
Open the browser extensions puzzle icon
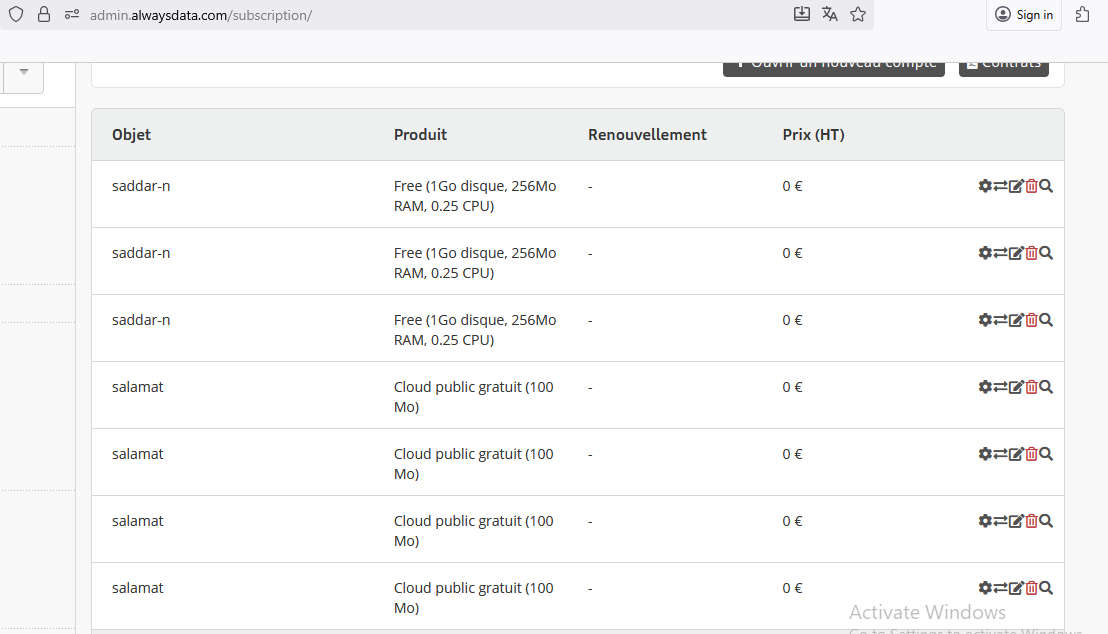(1082, 14)
